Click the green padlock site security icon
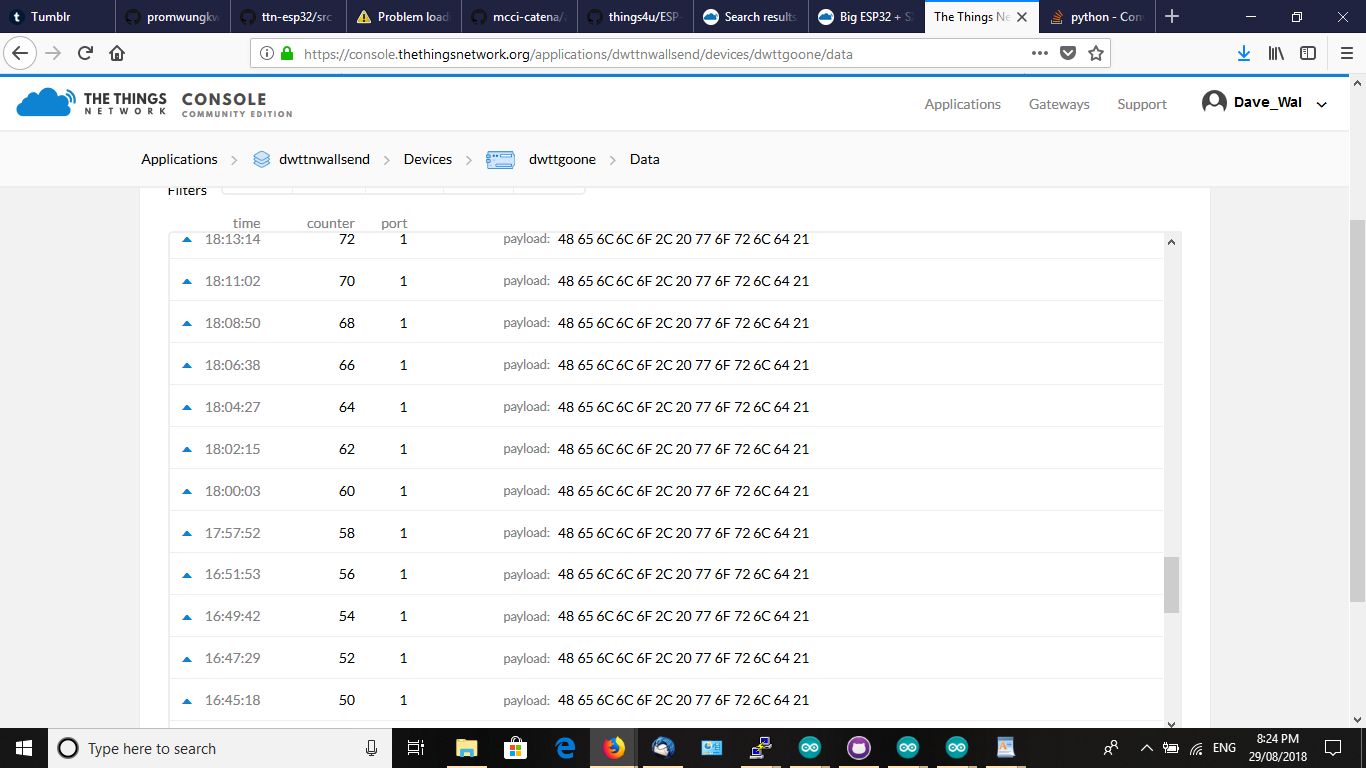The width and height of the screenshot is (1366, 768). (287, 54)
